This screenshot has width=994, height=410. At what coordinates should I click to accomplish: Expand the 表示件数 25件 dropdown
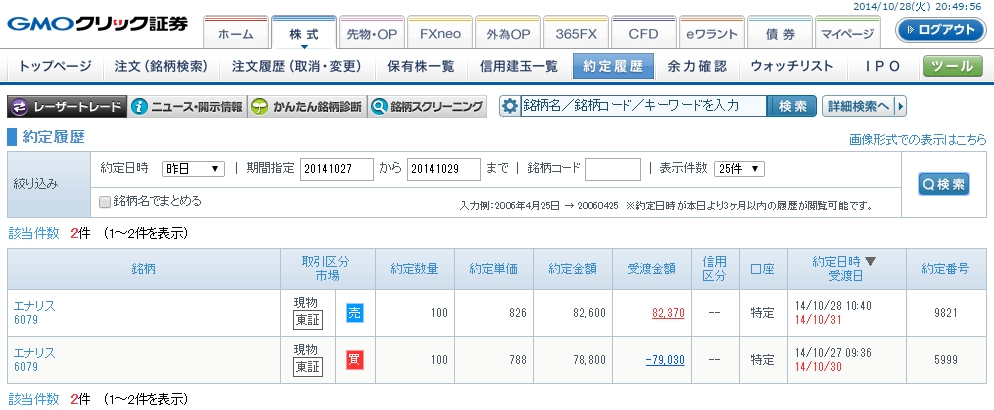[741, 169]
